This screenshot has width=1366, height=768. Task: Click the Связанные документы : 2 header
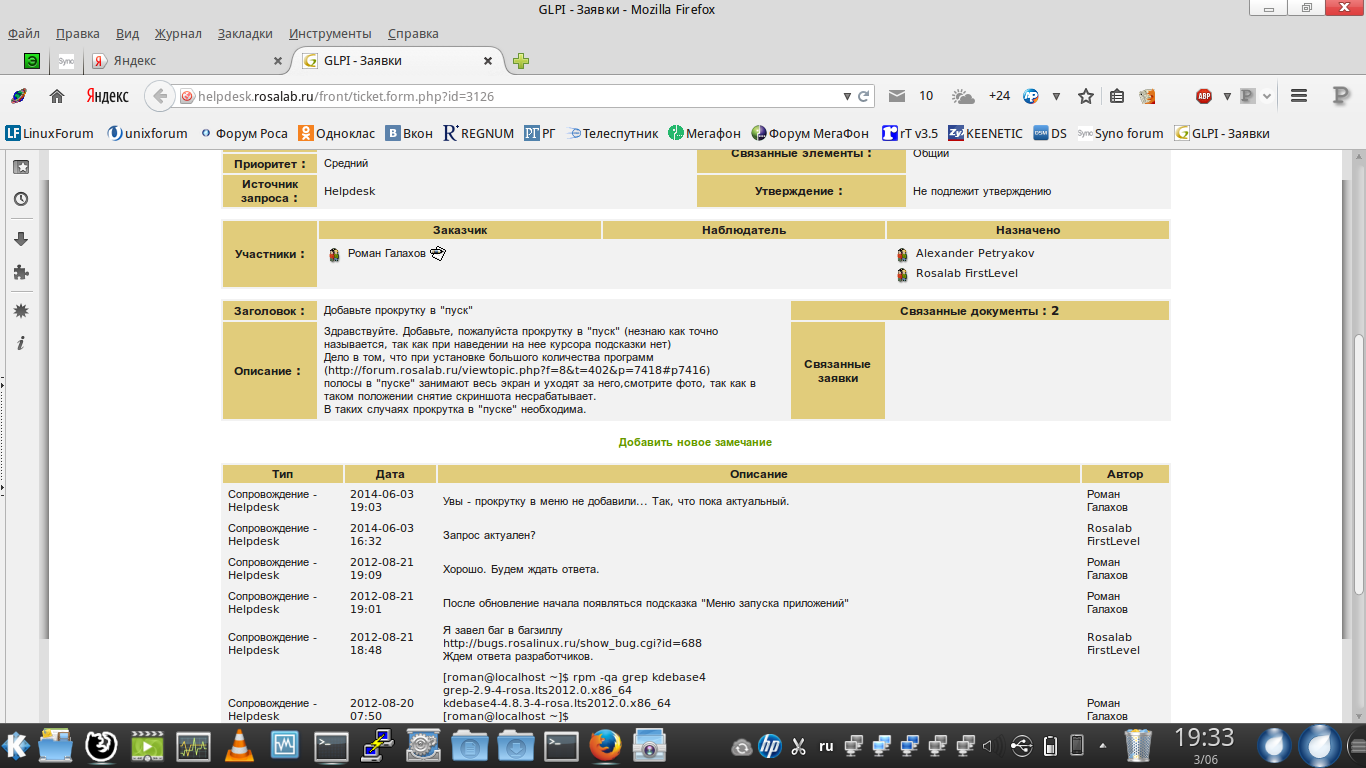point(979,311)
